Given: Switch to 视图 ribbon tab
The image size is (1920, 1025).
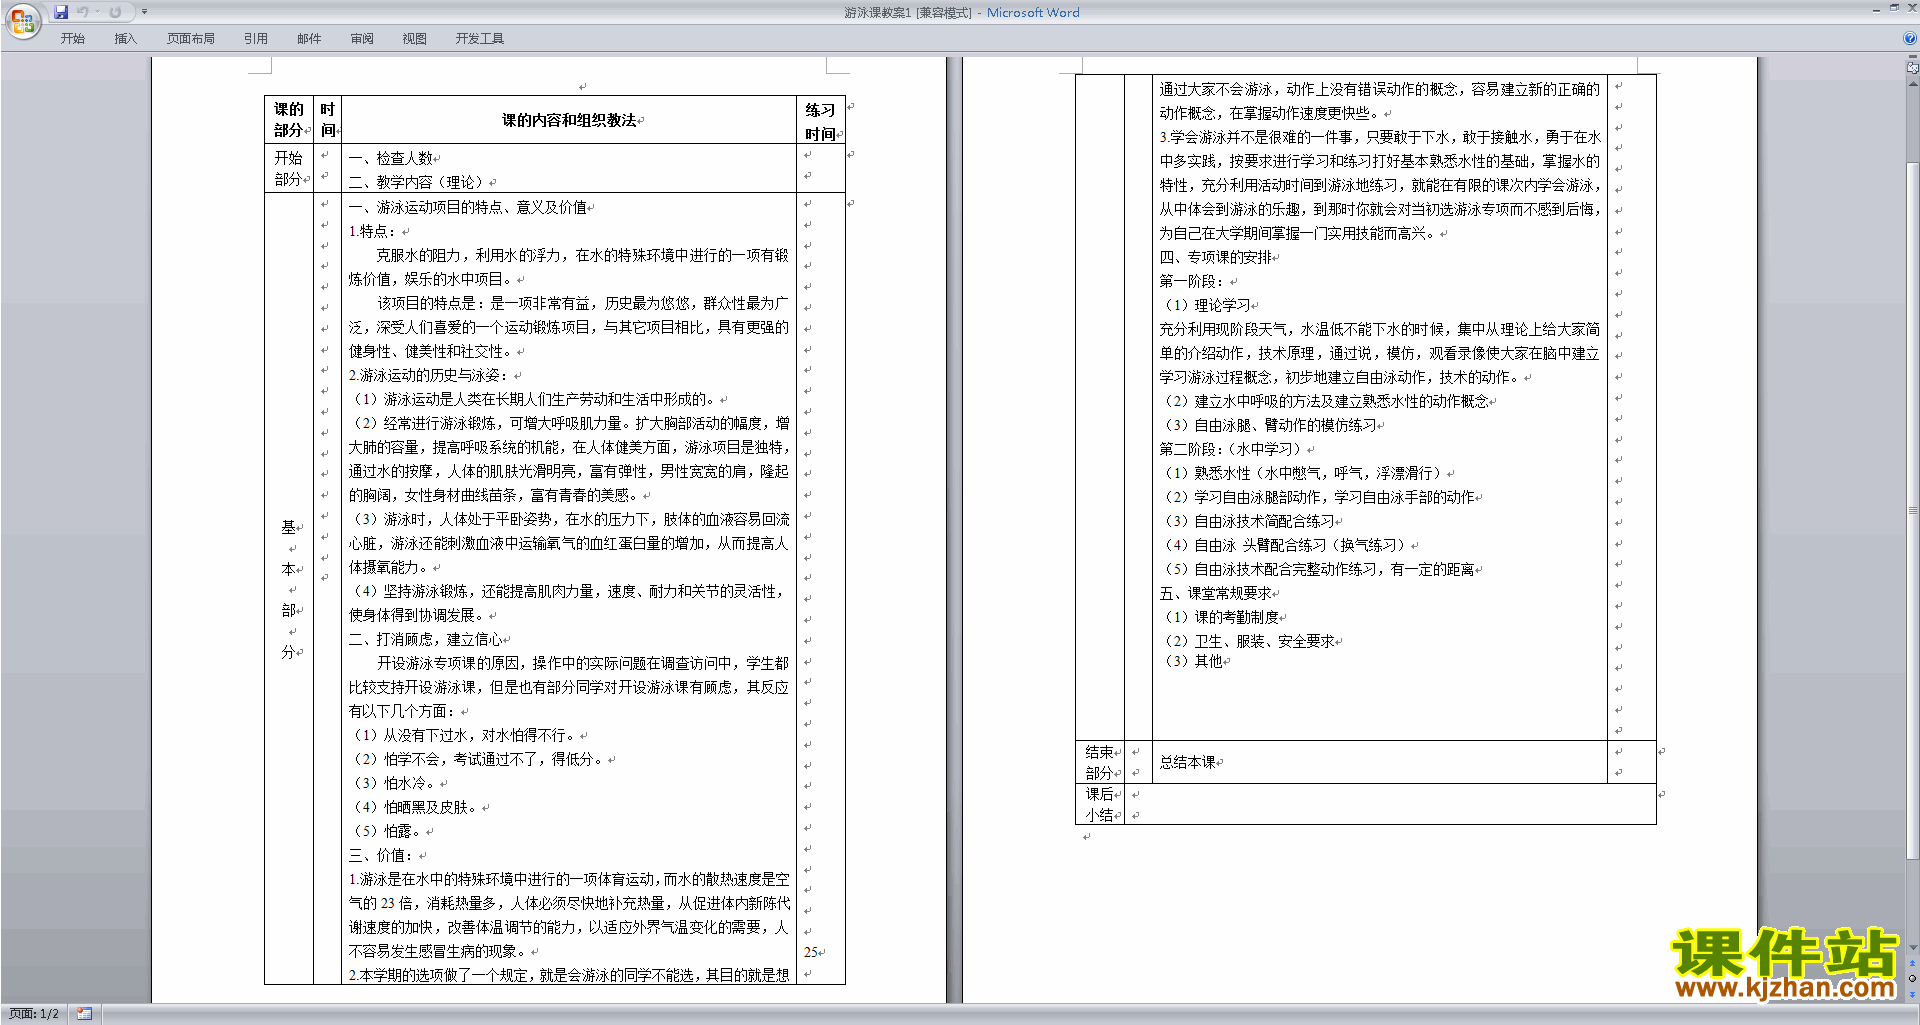Looking at the screenshot, I should click(415, 38).
